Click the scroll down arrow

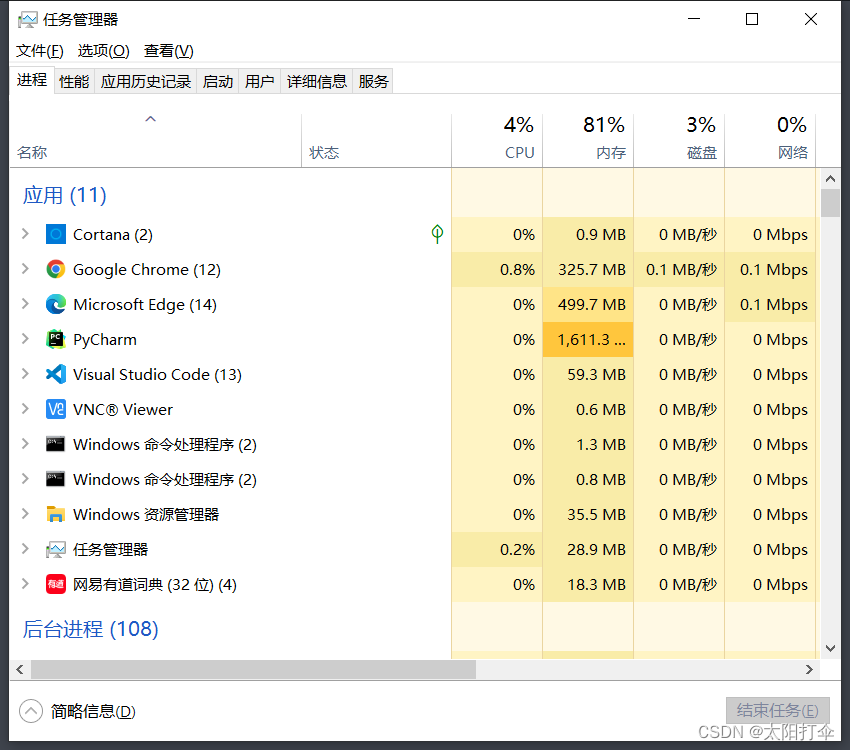coord(830,648)
